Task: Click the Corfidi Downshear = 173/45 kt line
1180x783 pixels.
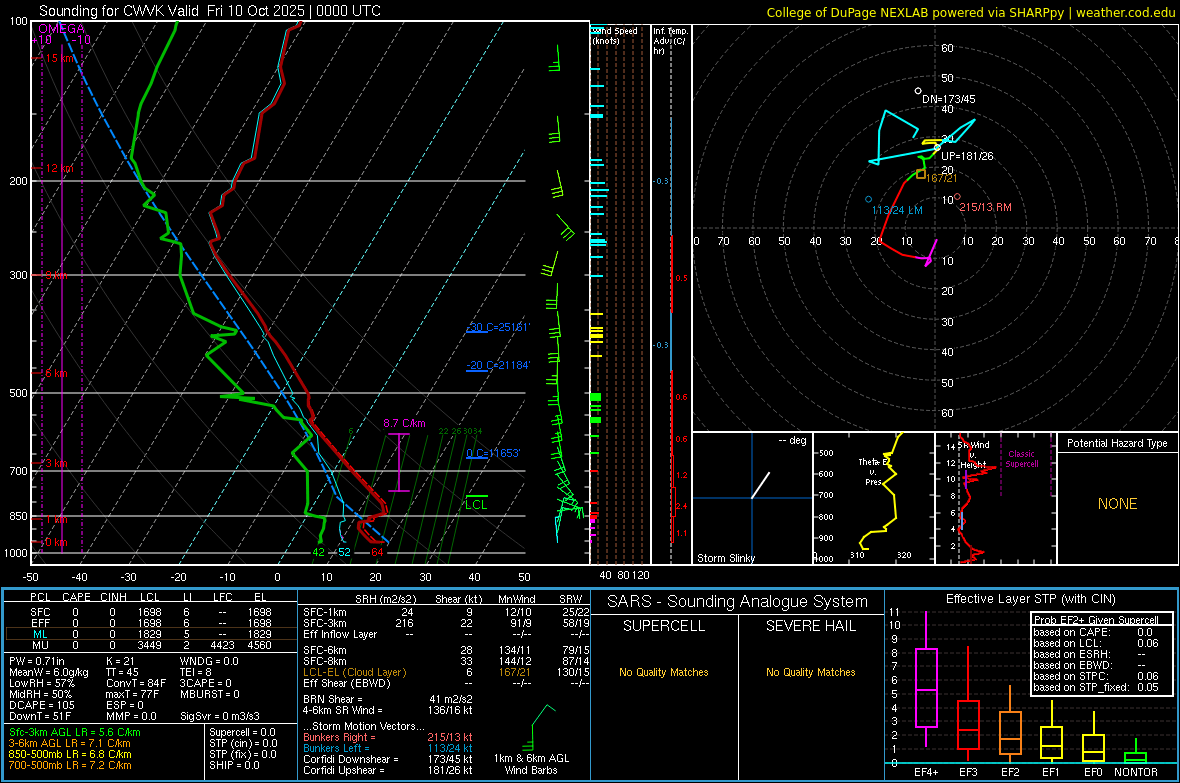Action: pyautogui.click(x=388, y=759)
